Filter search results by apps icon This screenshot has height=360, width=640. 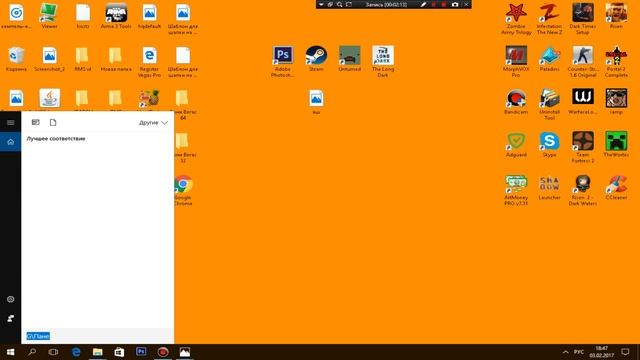coord(36,122)
